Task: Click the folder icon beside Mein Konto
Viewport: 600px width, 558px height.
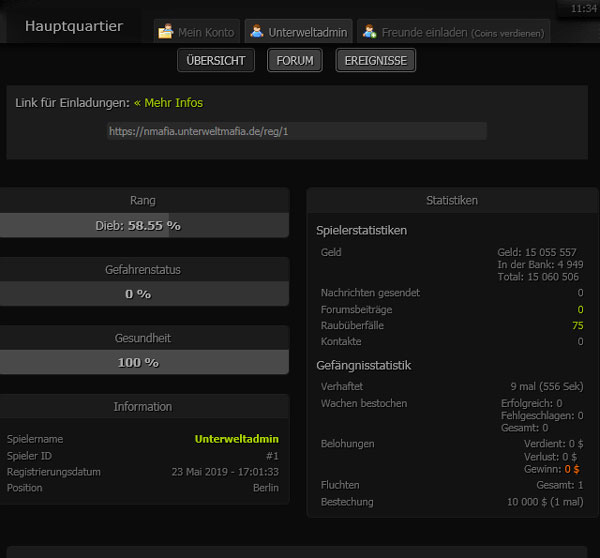Action: tap(166, 32)
